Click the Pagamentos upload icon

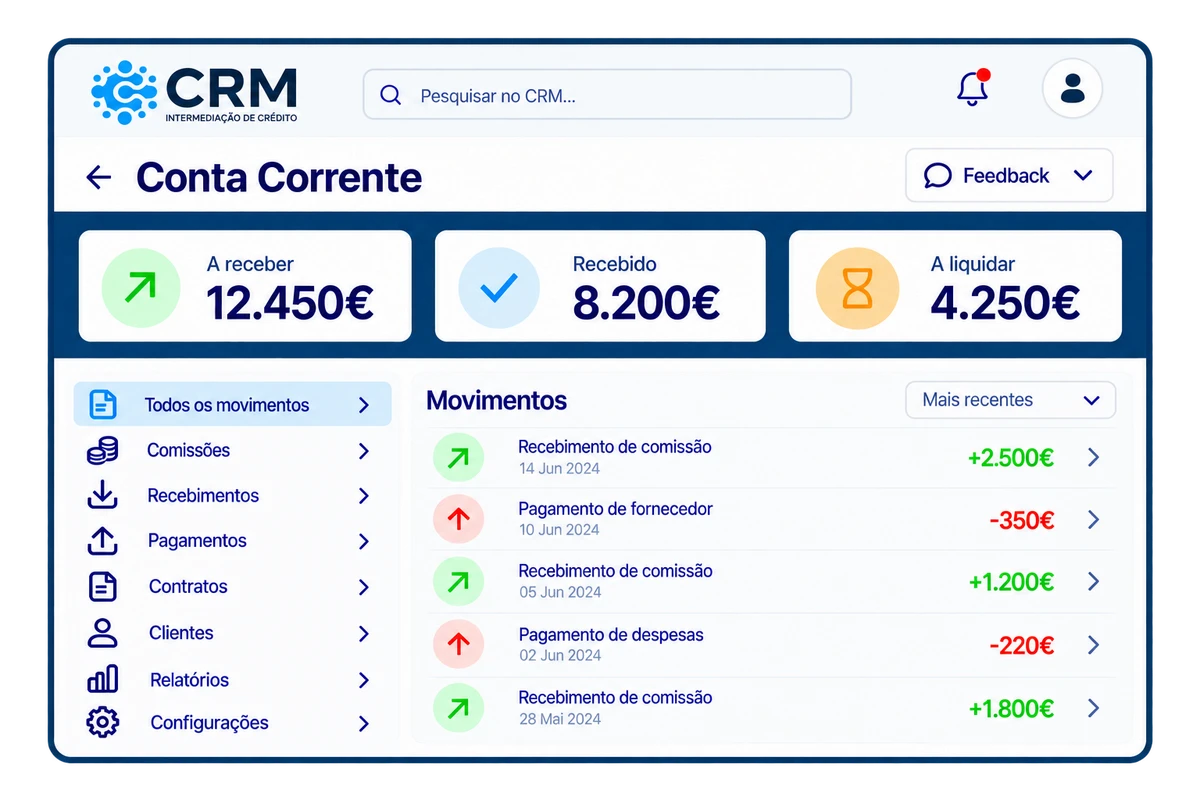[x=103, y=541]
